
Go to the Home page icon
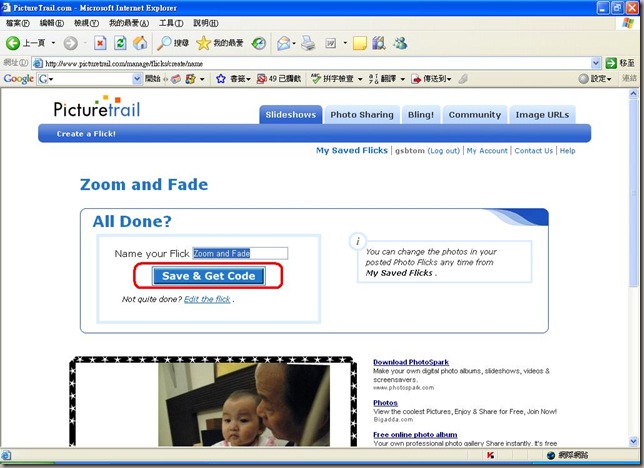[x=140, y=43]
